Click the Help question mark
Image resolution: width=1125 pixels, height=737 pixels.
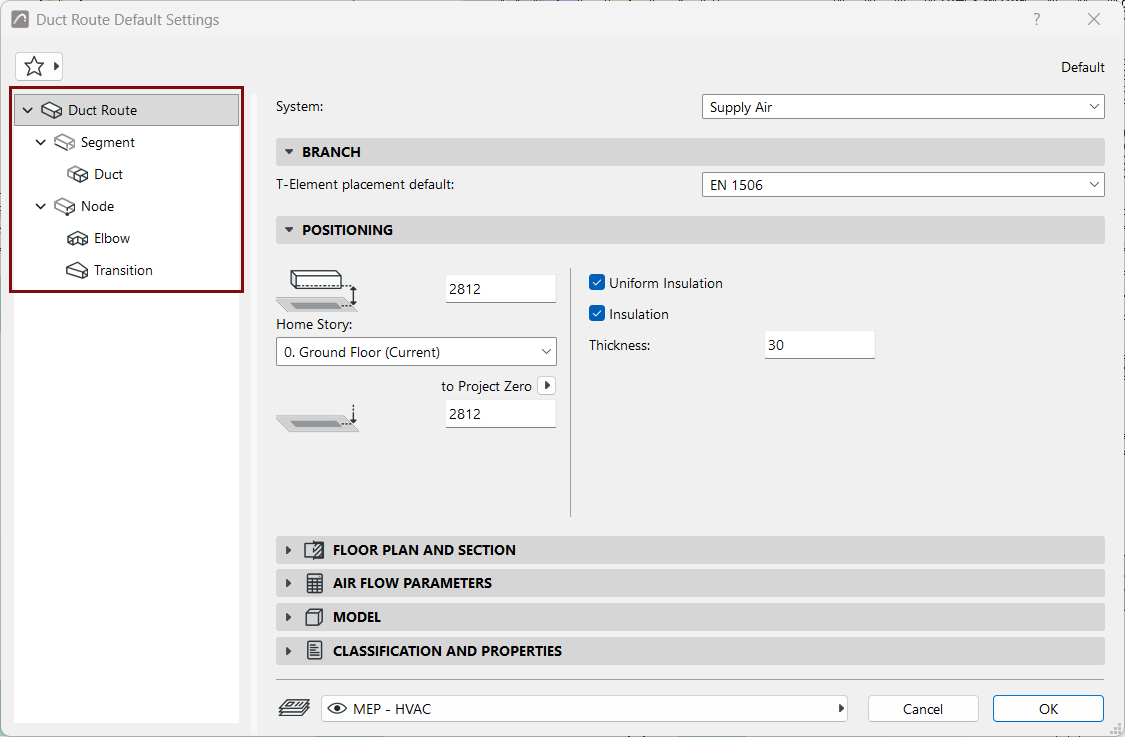click(x=1037, y=19)
